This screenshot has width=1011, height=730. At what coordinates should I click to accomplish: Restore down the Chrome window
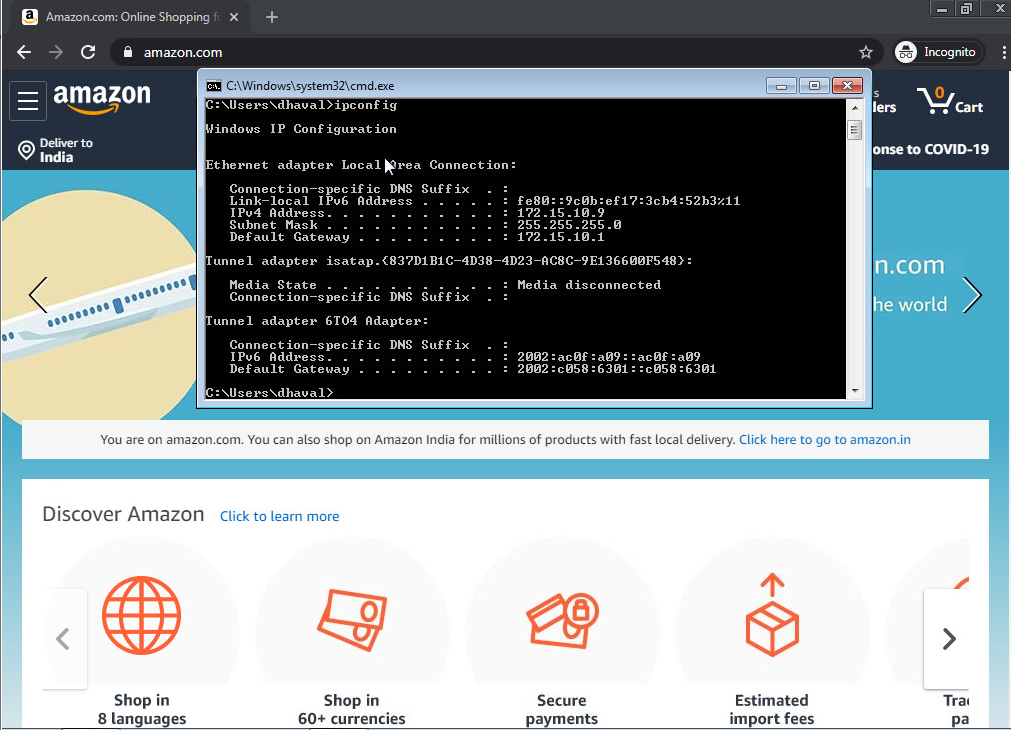pos(966,8)
